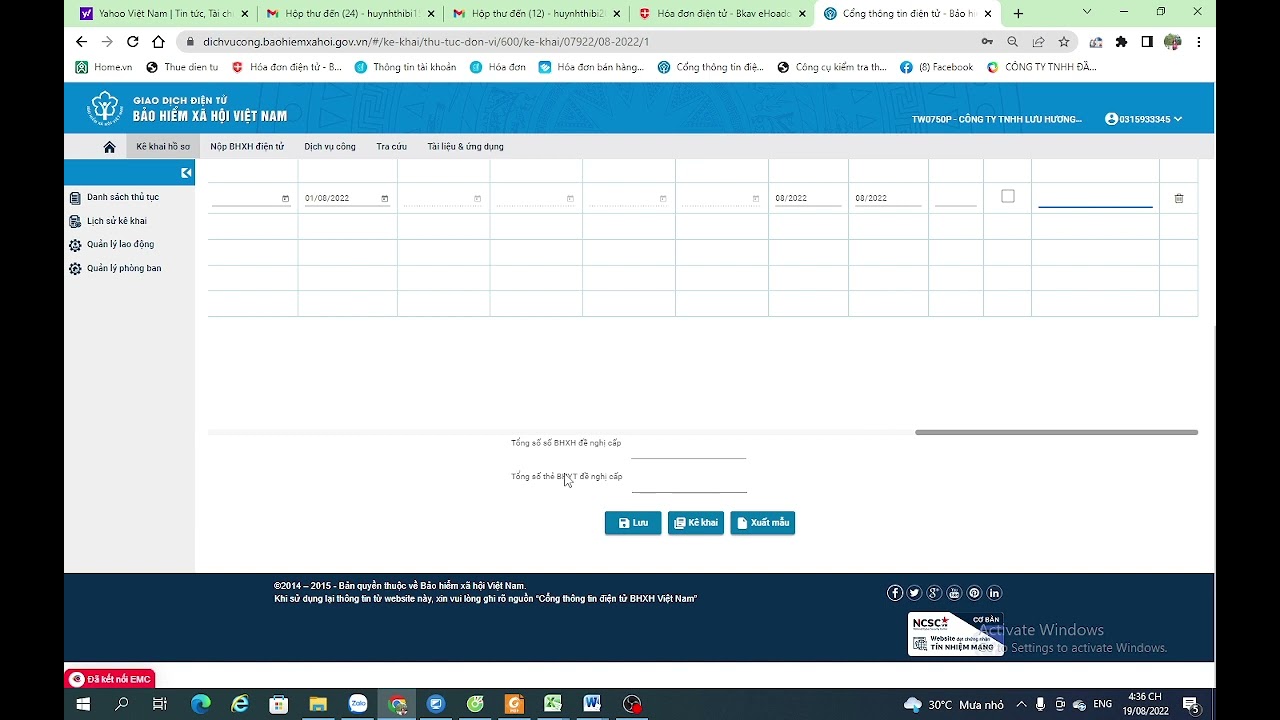This screenshot has width=1280, height=720.
Task: Go to the portal home icon
Action: [109, 147]
